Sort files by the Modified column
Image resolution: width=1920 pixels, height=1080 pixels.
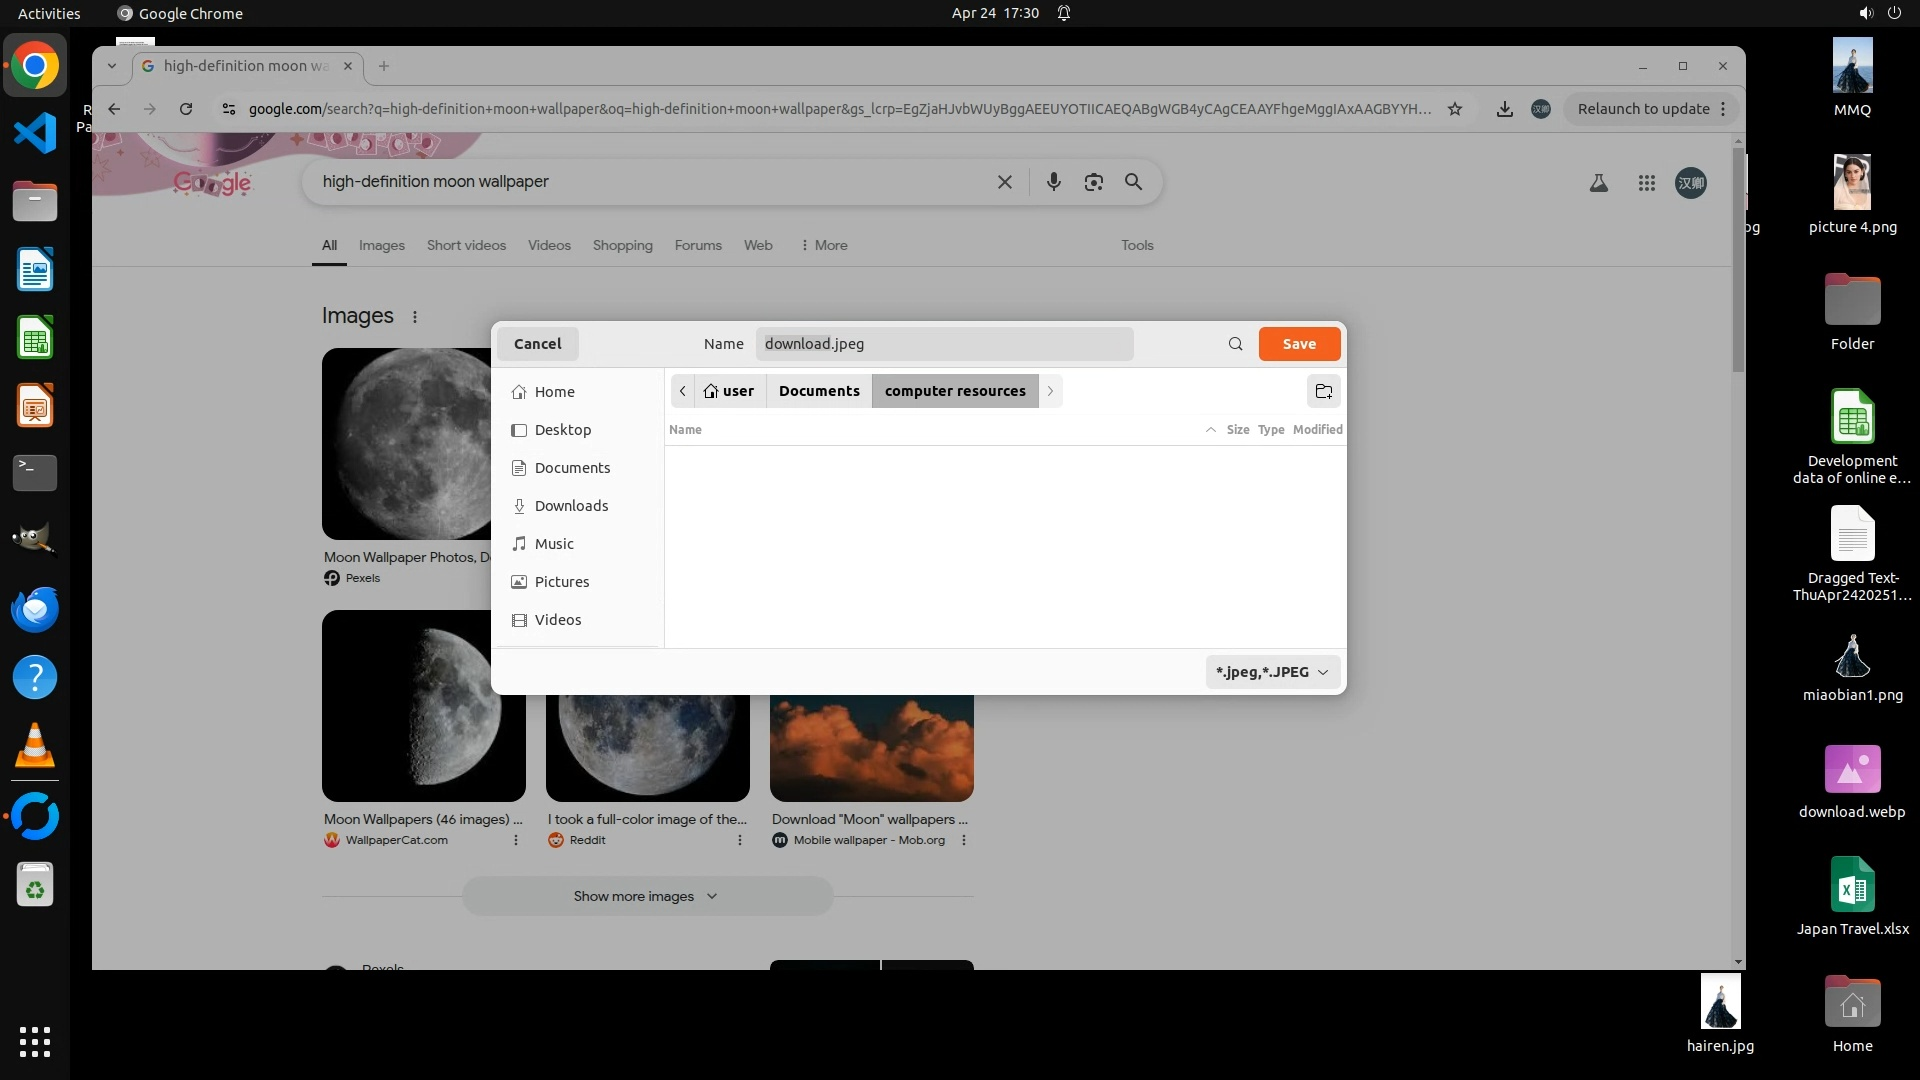[1317, 430]
